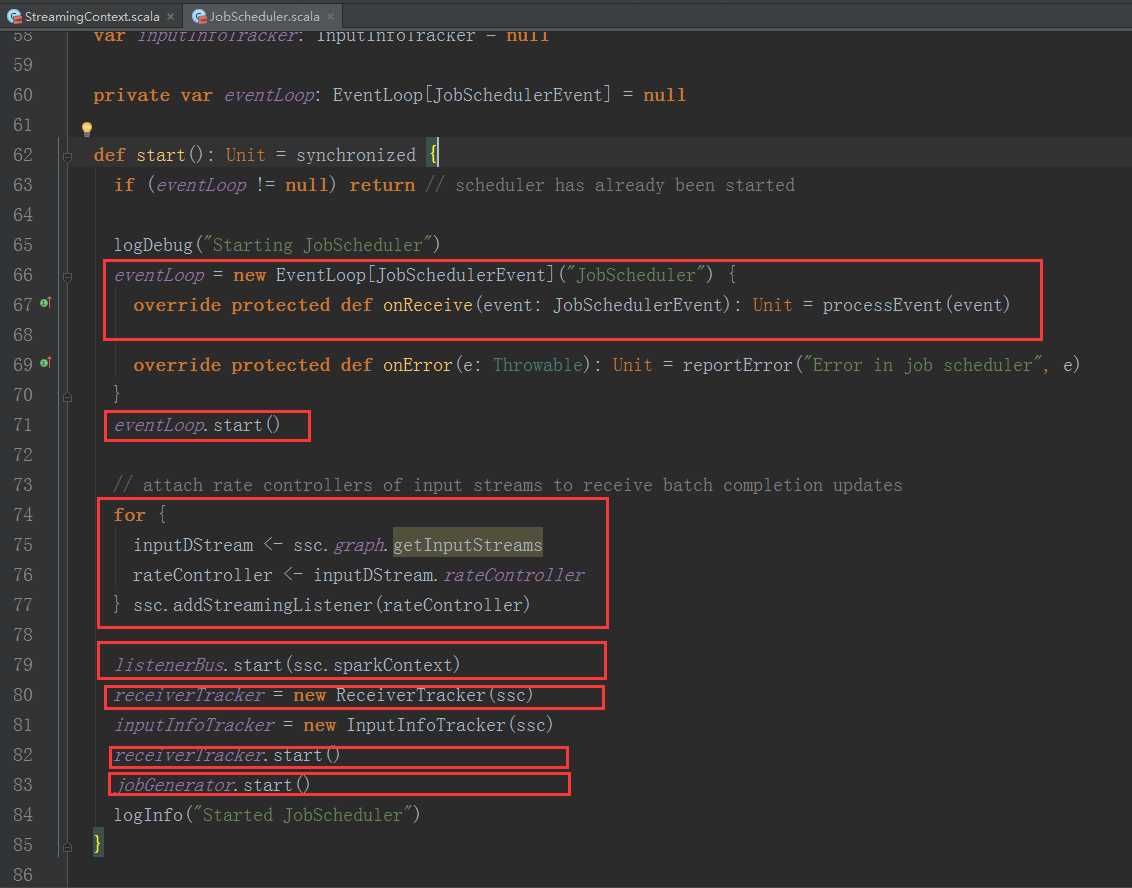Click reportError call on line 69
1132x888 pixels.
pyautogui.click(x=736, y=365)
